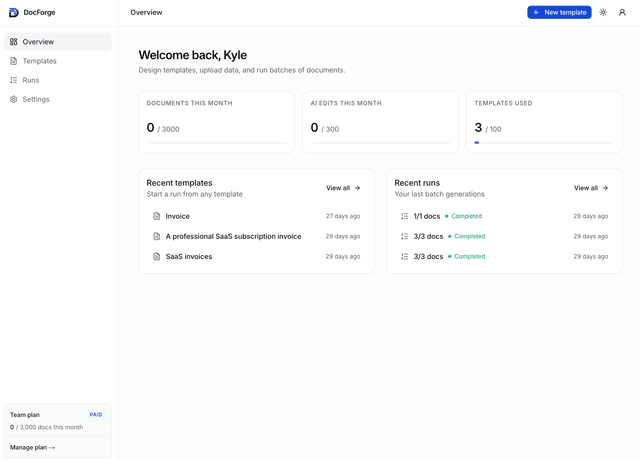
Task: Open Manage plan link
Action: [32, 447]
